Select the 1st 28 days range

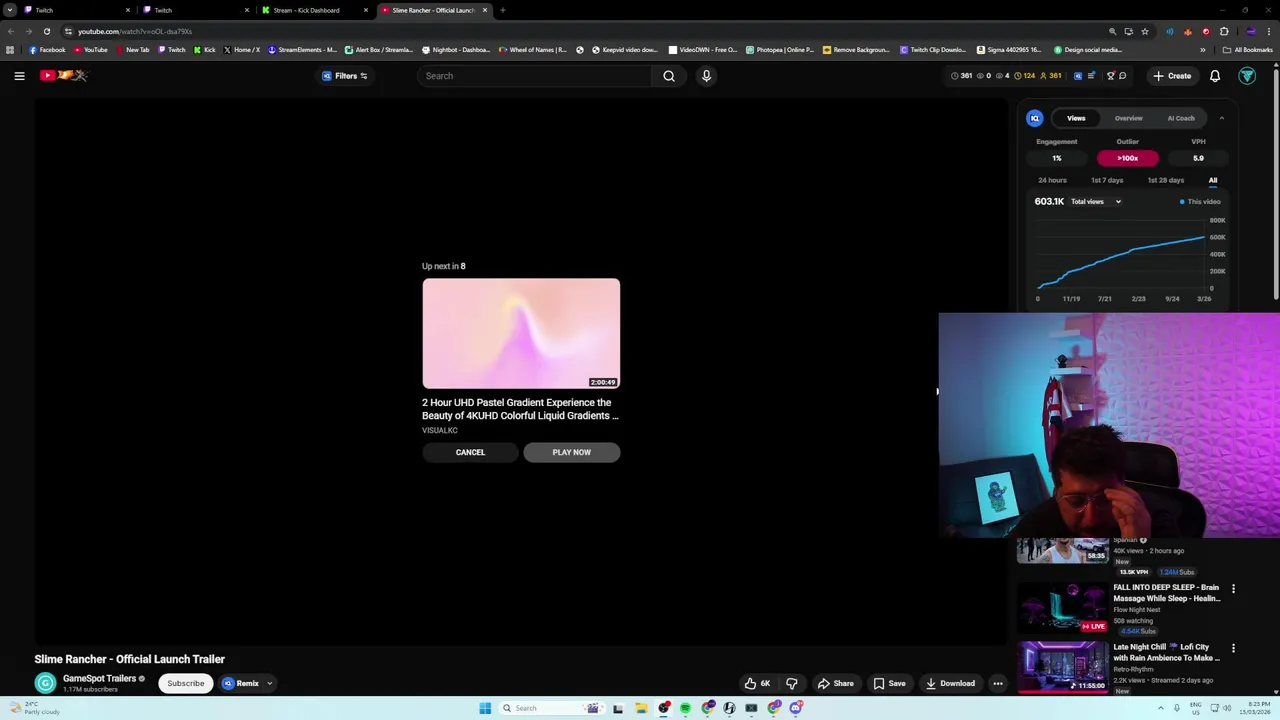pyautogui.click(x=1166, y=180)
